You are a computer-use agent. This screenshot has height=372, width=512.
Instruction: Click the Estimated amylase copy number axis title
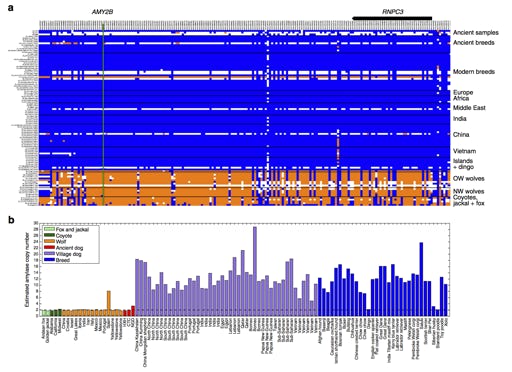click(27, 270)
